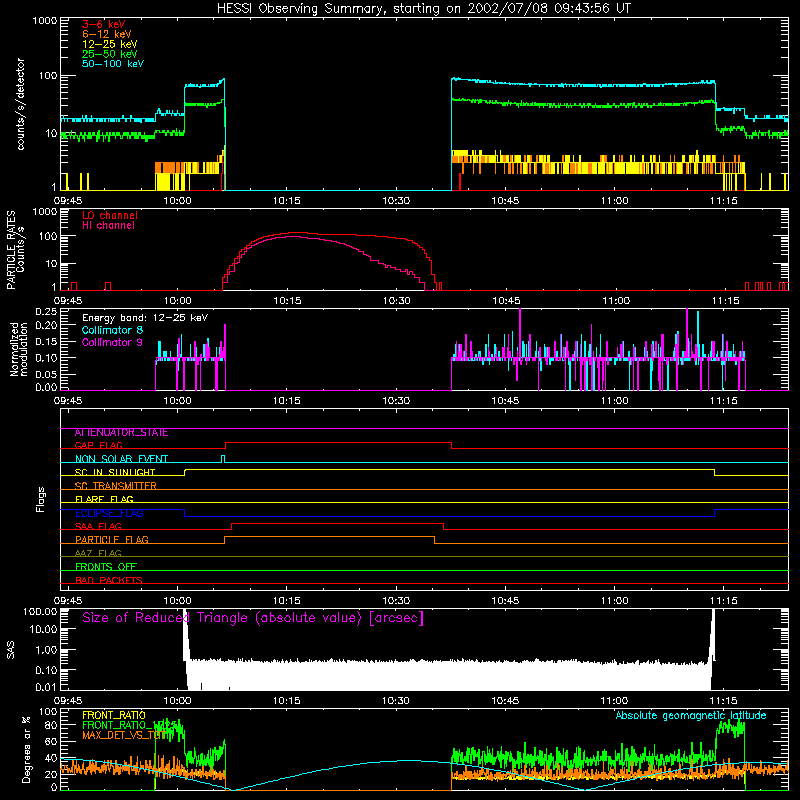Viewport: 800px width, 800px height.
Task: Click the 'Absolute geomagnetic latitude' label
Action: pyautogui.click(x=691, y=715)
